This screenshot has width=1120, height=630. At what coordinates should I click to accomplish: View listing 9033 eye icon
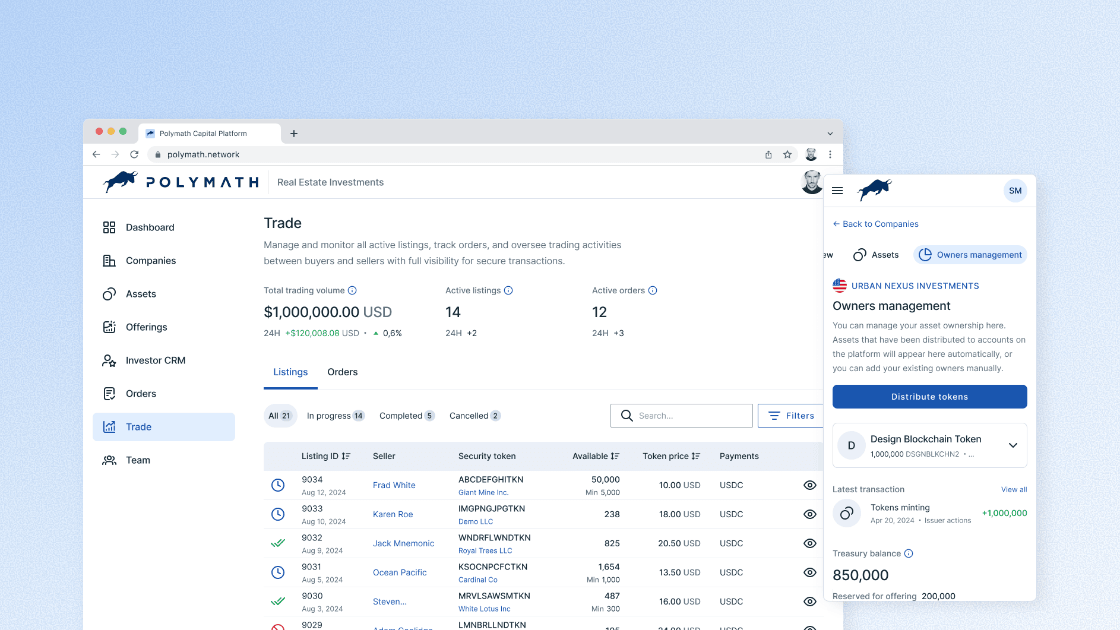[x=809, y=514]
